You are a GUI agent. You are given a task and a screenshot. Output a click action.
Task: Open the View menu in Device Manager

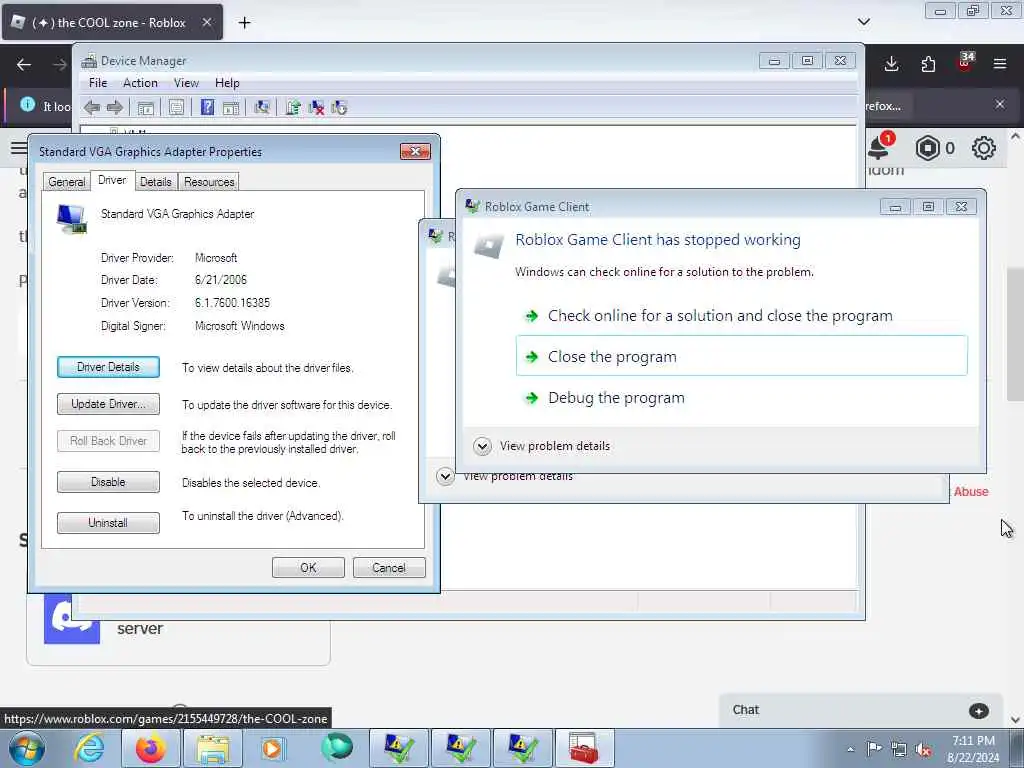click(186, 83)
